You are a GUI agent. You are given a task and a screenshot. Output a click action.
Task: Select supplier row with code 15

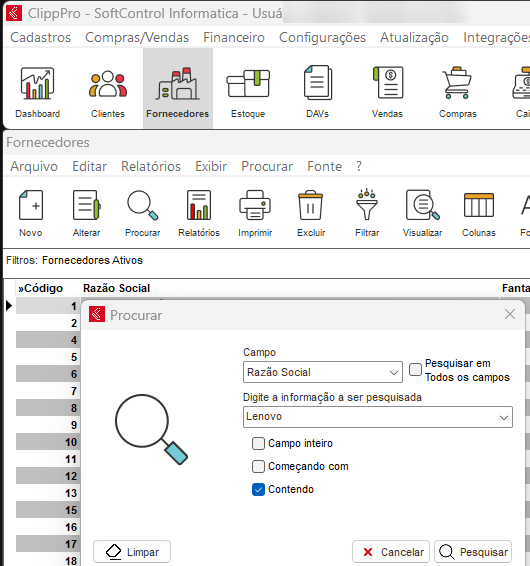[48, 510]
